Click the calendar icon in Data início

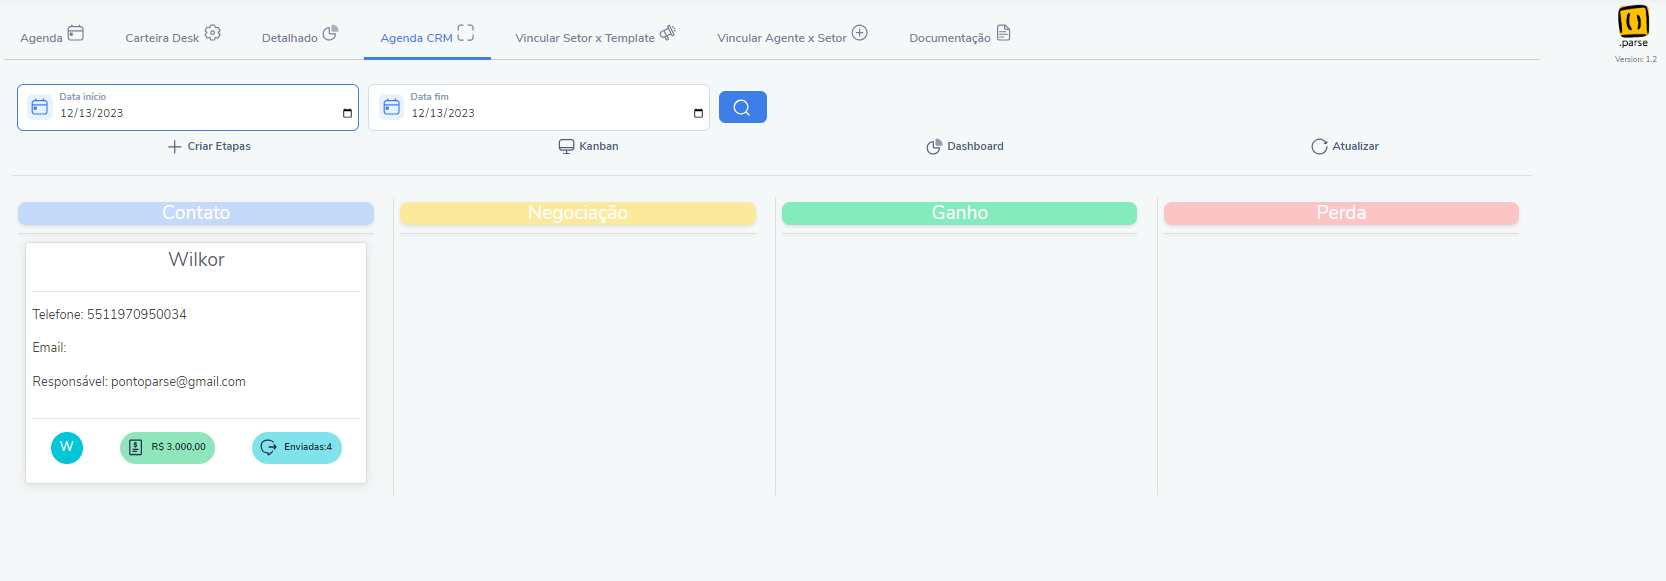point(40,107)
